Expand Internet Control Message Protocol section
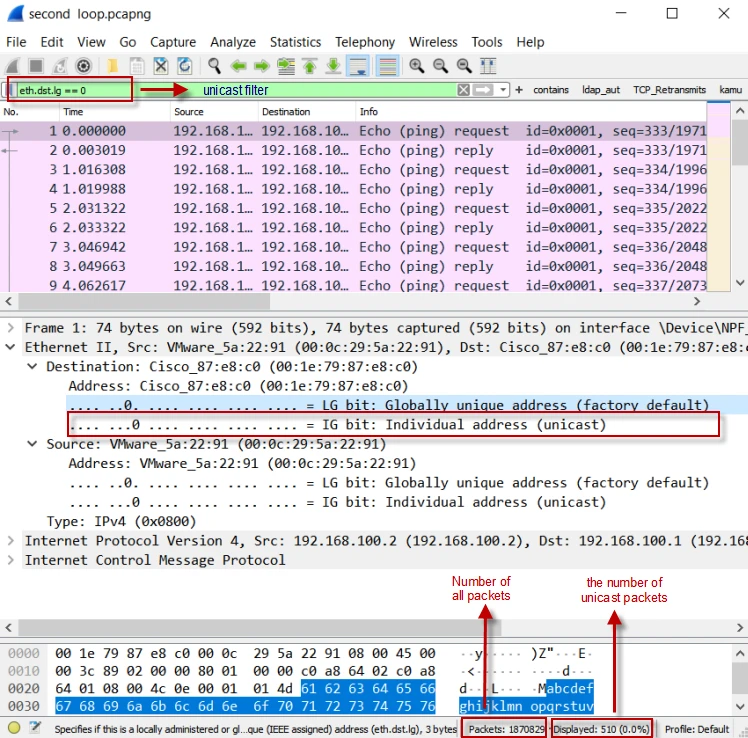Screen dimensions: 748x738 (12, 560)
